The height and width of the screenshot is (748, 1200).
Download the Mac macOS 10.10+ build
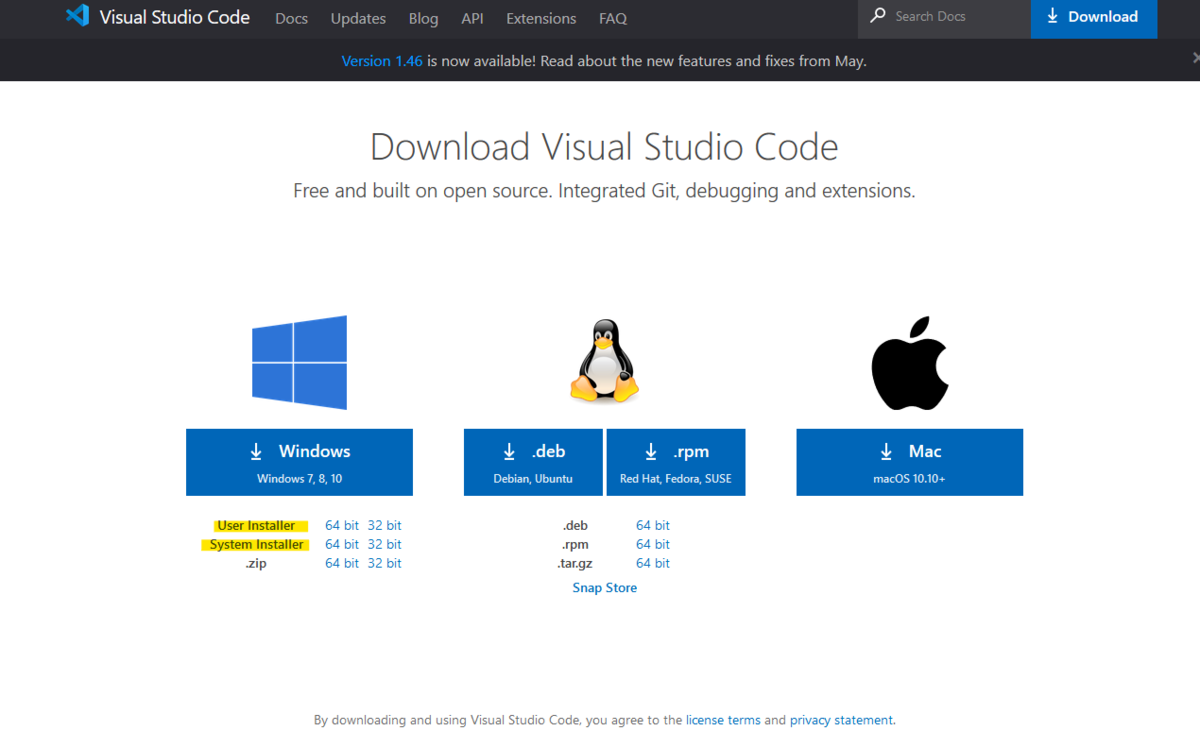910,462
